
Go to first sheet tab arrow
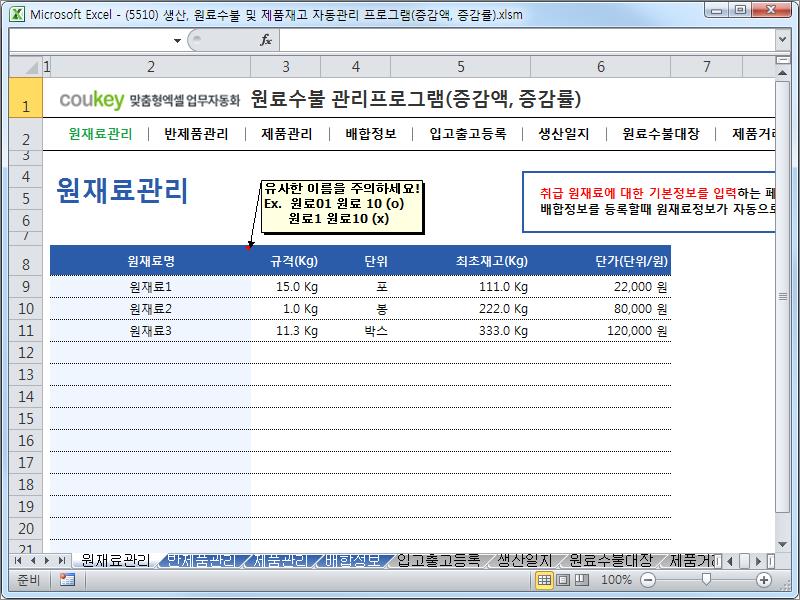click(18, 561)
